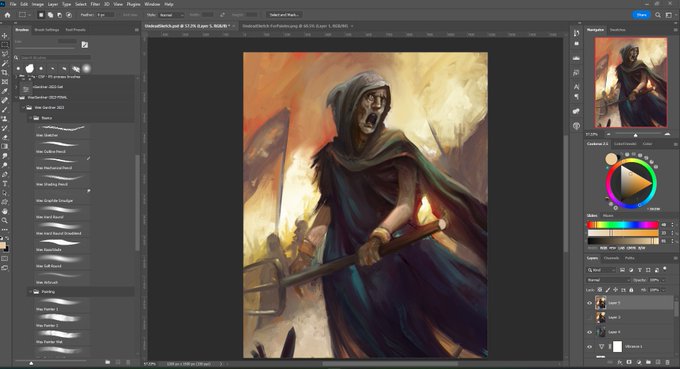Click the blue Share button
Viewport: 680px width, 369px height.
point(641,15)
